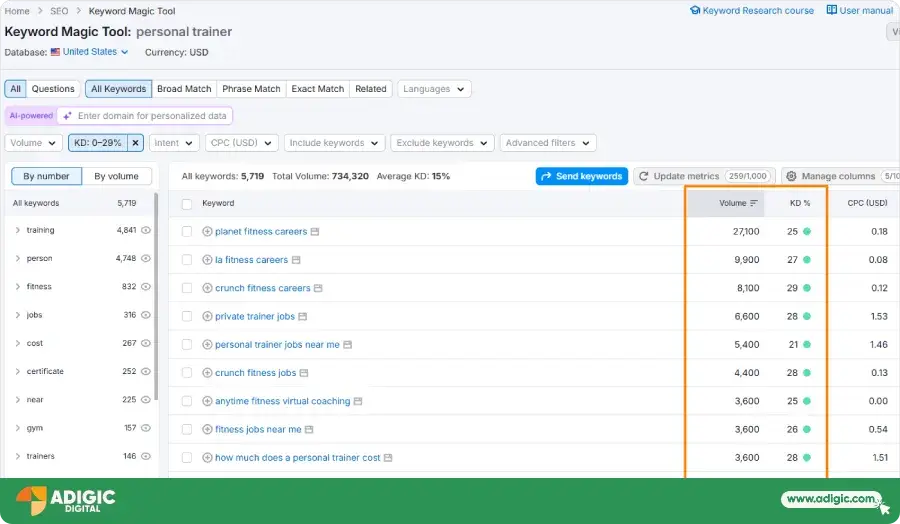Image resolution: width=900 pixels, height=524 pixels.
Task: Add crunch fitness careers keyword via plus icon
Action: tap(207, 288)
